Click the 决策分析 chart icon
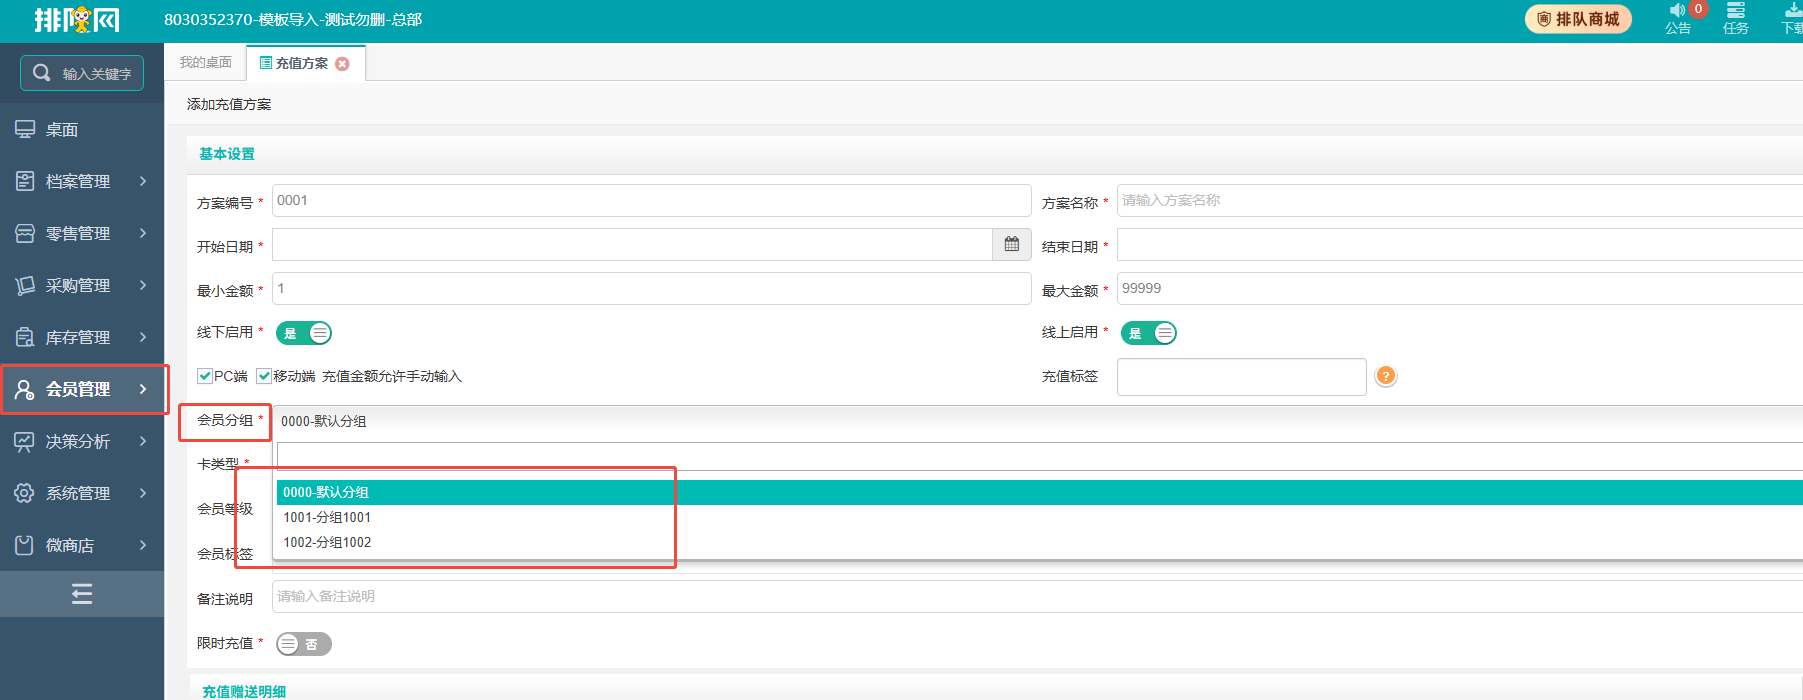This screenshot has width=1803, height=700. pyautogui.click(x=25, y=441)
